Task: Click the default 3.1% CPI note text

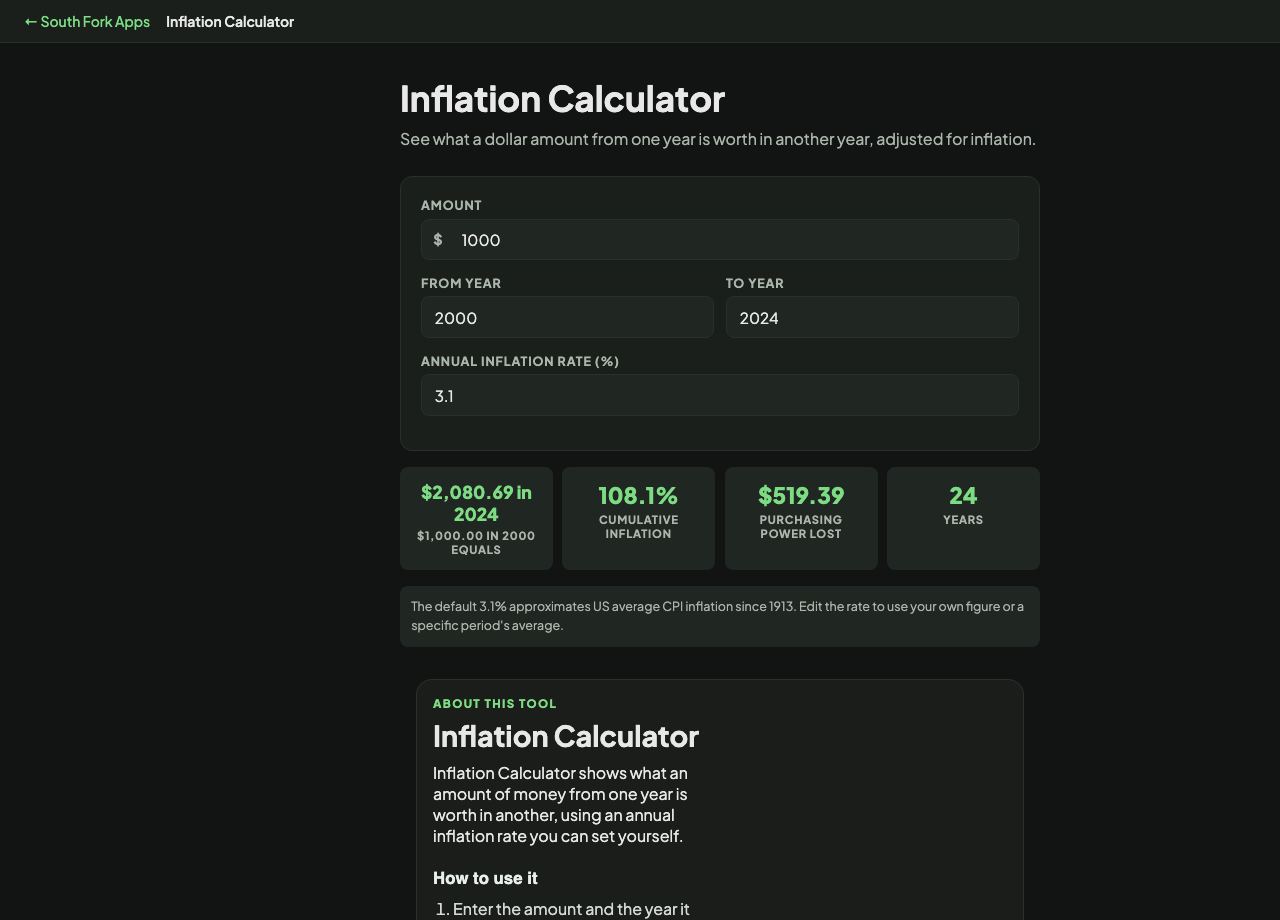Action: (x=720, y=616)
